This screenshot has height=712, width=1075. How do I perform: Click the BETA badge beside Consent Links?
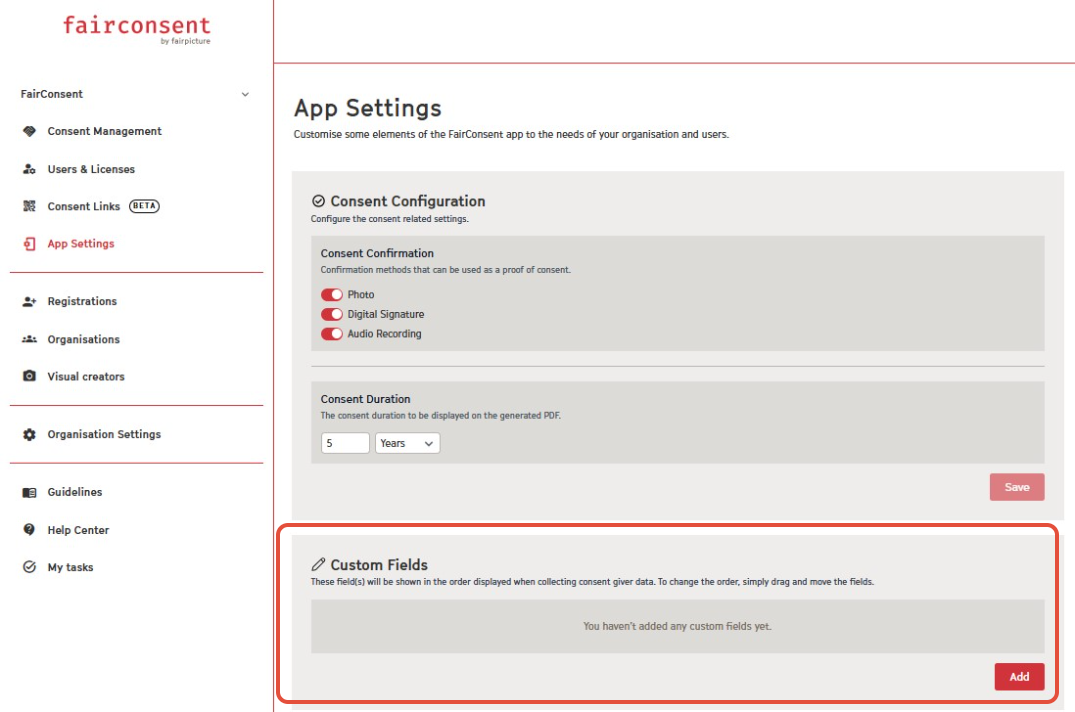pyautogui.click(x=144, y=206)
